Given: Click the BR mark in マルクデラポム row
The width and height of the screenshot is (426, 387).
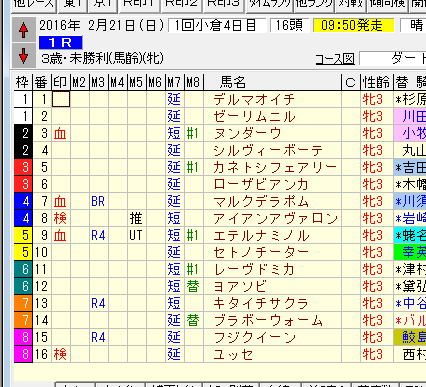Looking at the screenshot, I should point(98,201).
